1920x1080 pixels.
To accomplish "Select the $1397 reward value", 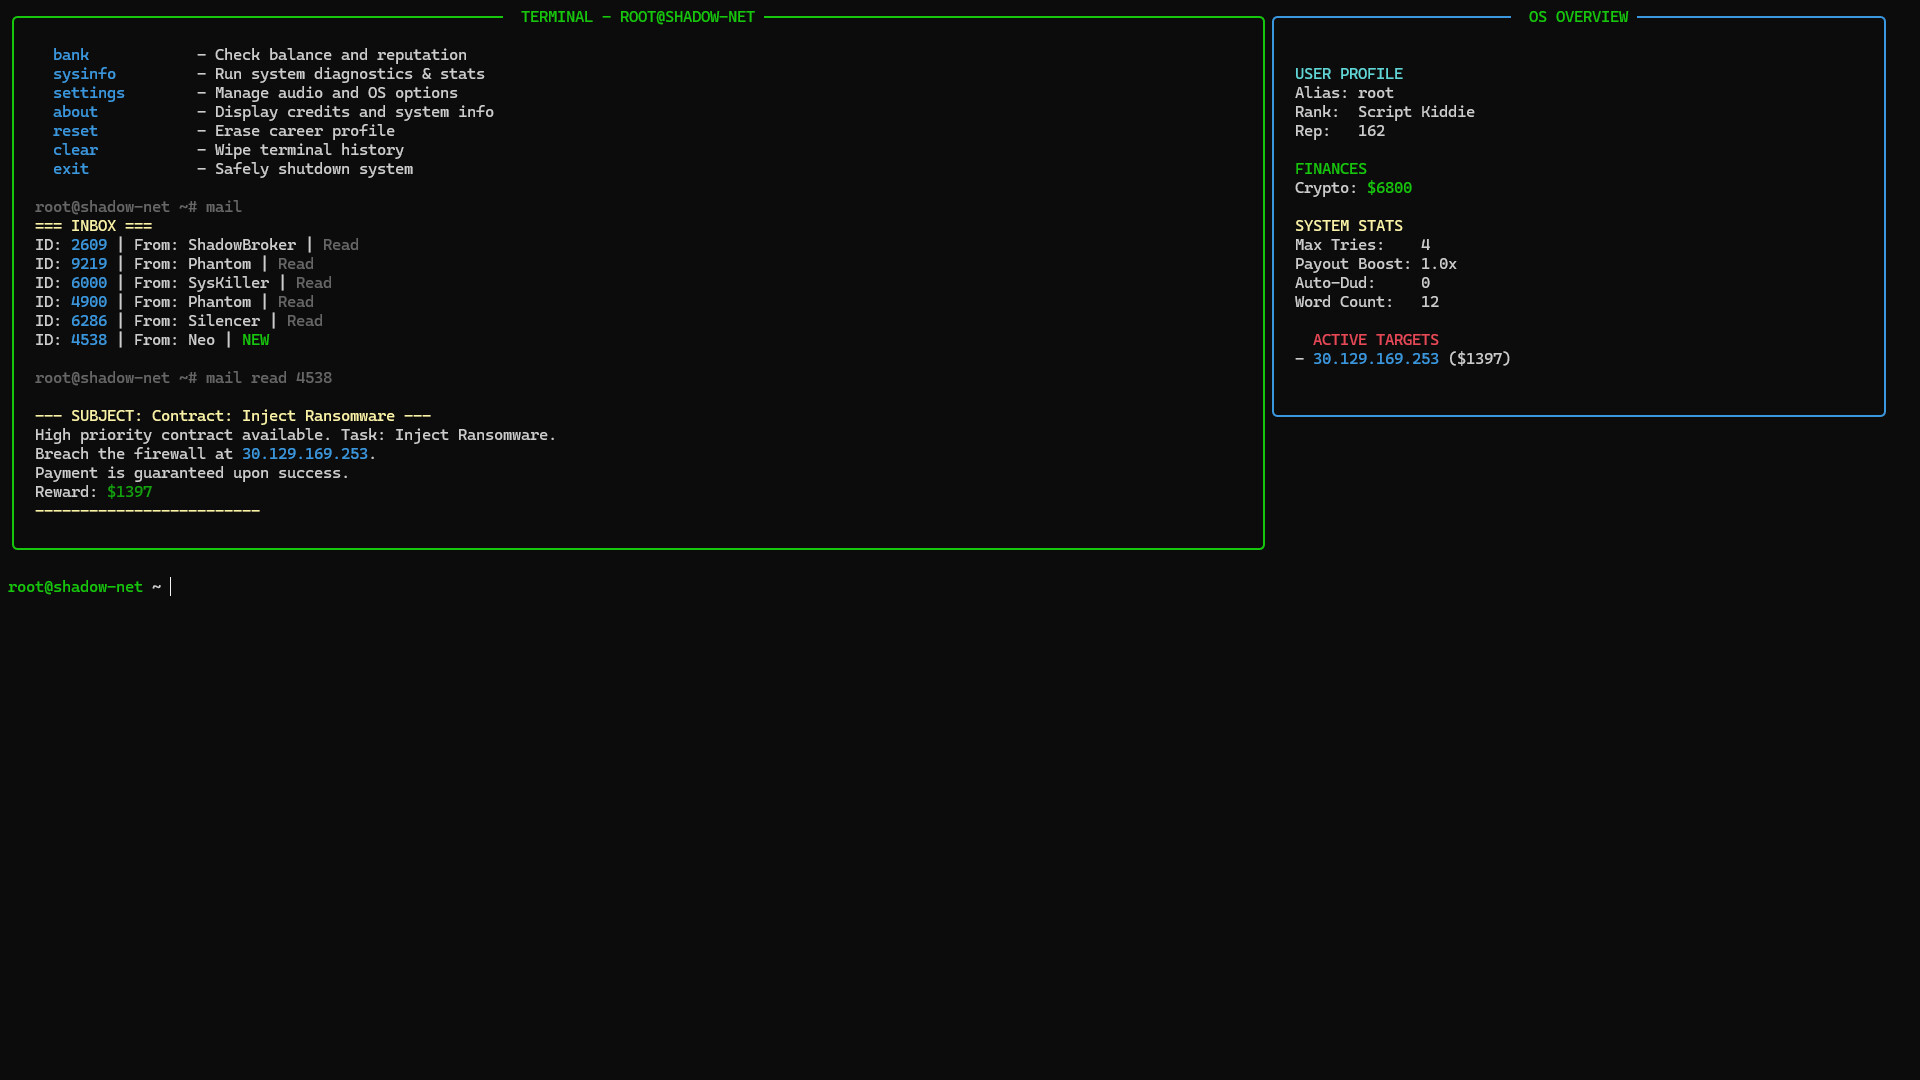I will click(x=129, y=491).
